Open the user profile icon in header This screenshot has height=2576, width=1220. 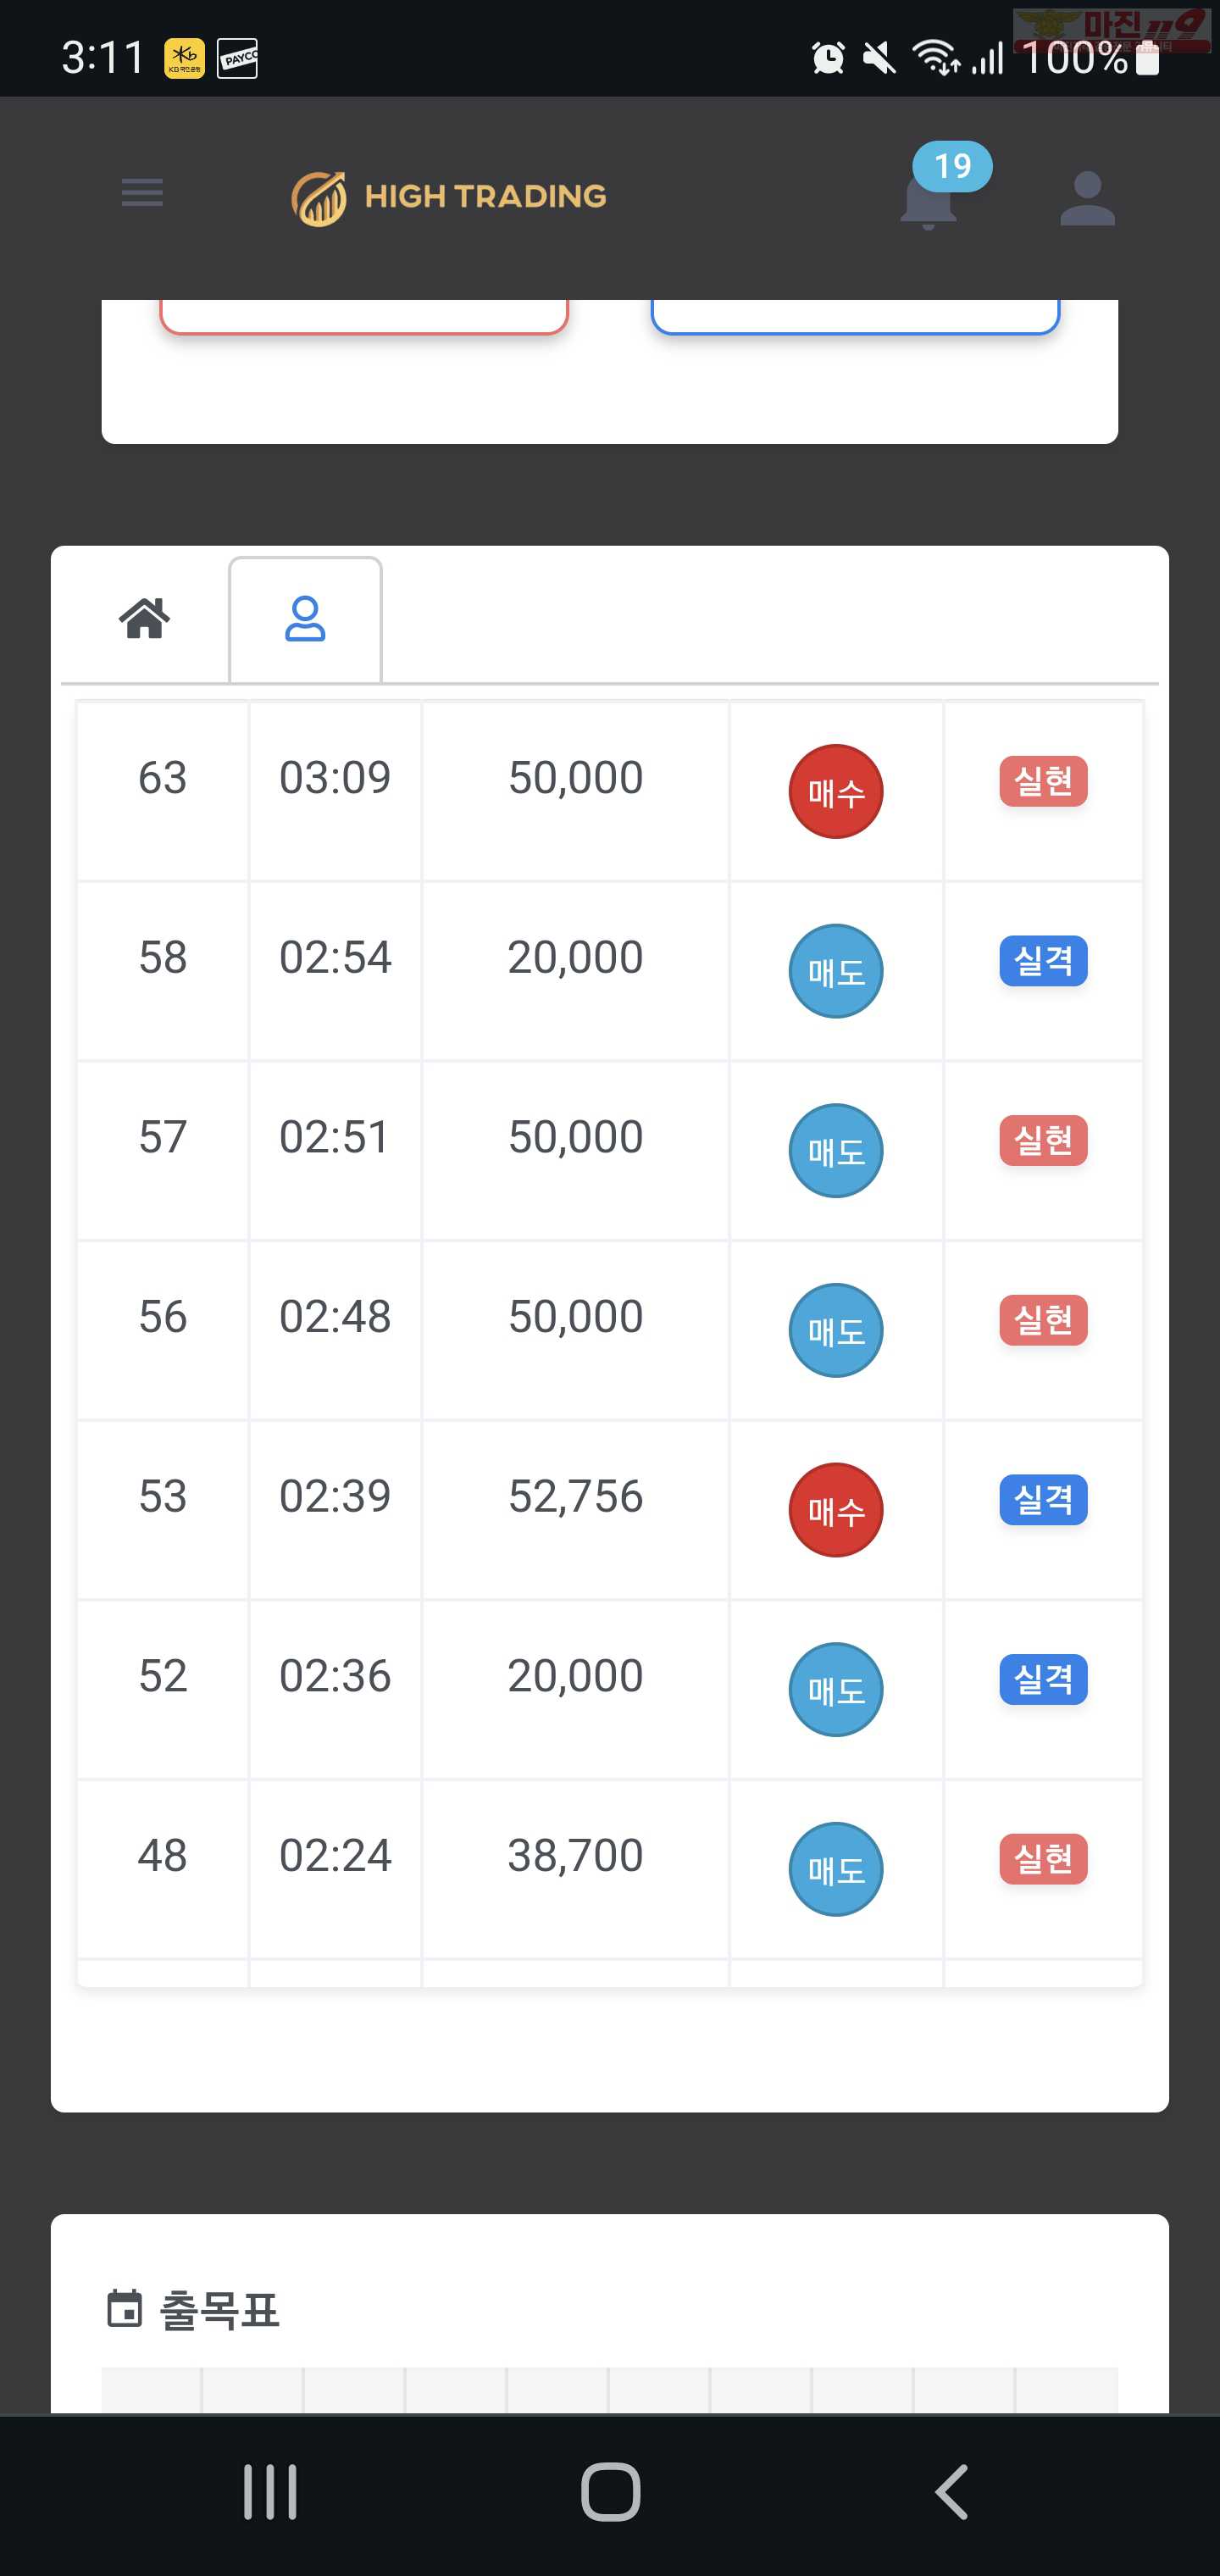pyautogui.click(x=1087, y=197)
